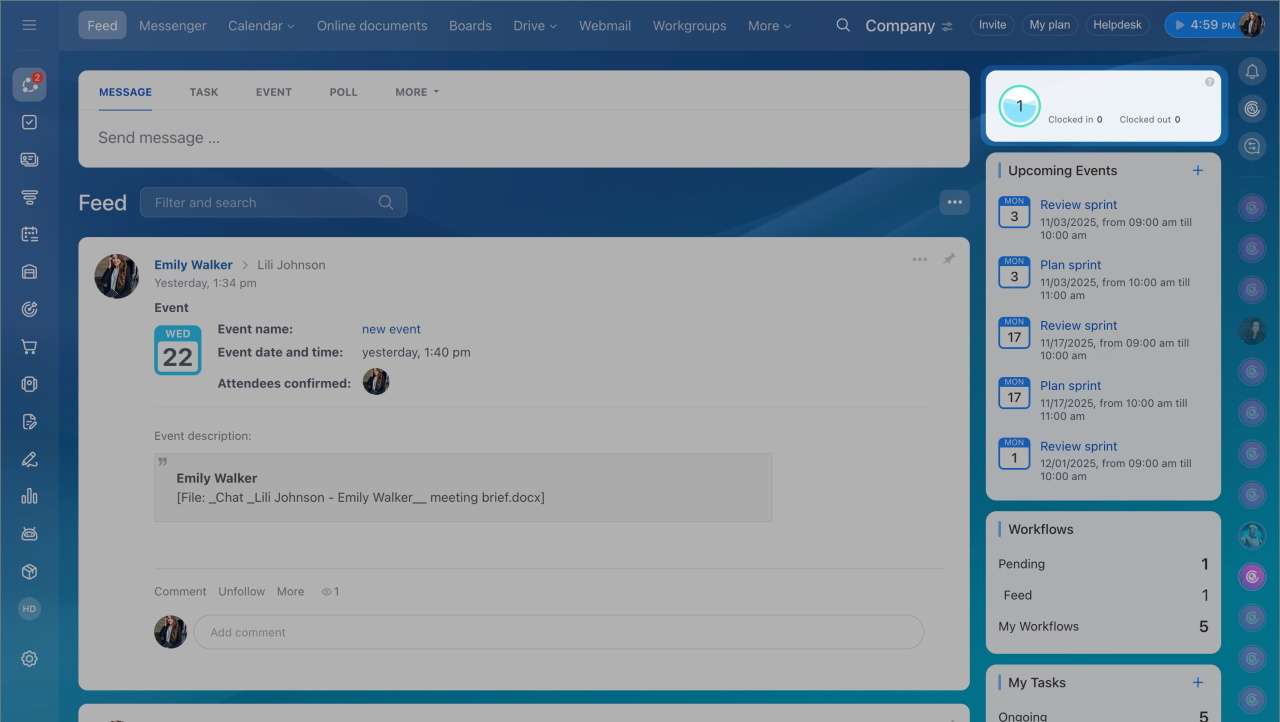Click the Invite button

[992, 25]
